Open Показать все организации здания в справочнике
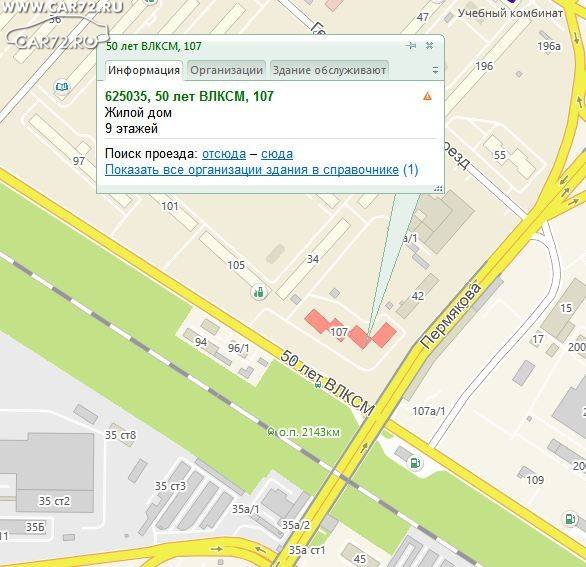Screen dimensions: 586x567 click(252, 170)
